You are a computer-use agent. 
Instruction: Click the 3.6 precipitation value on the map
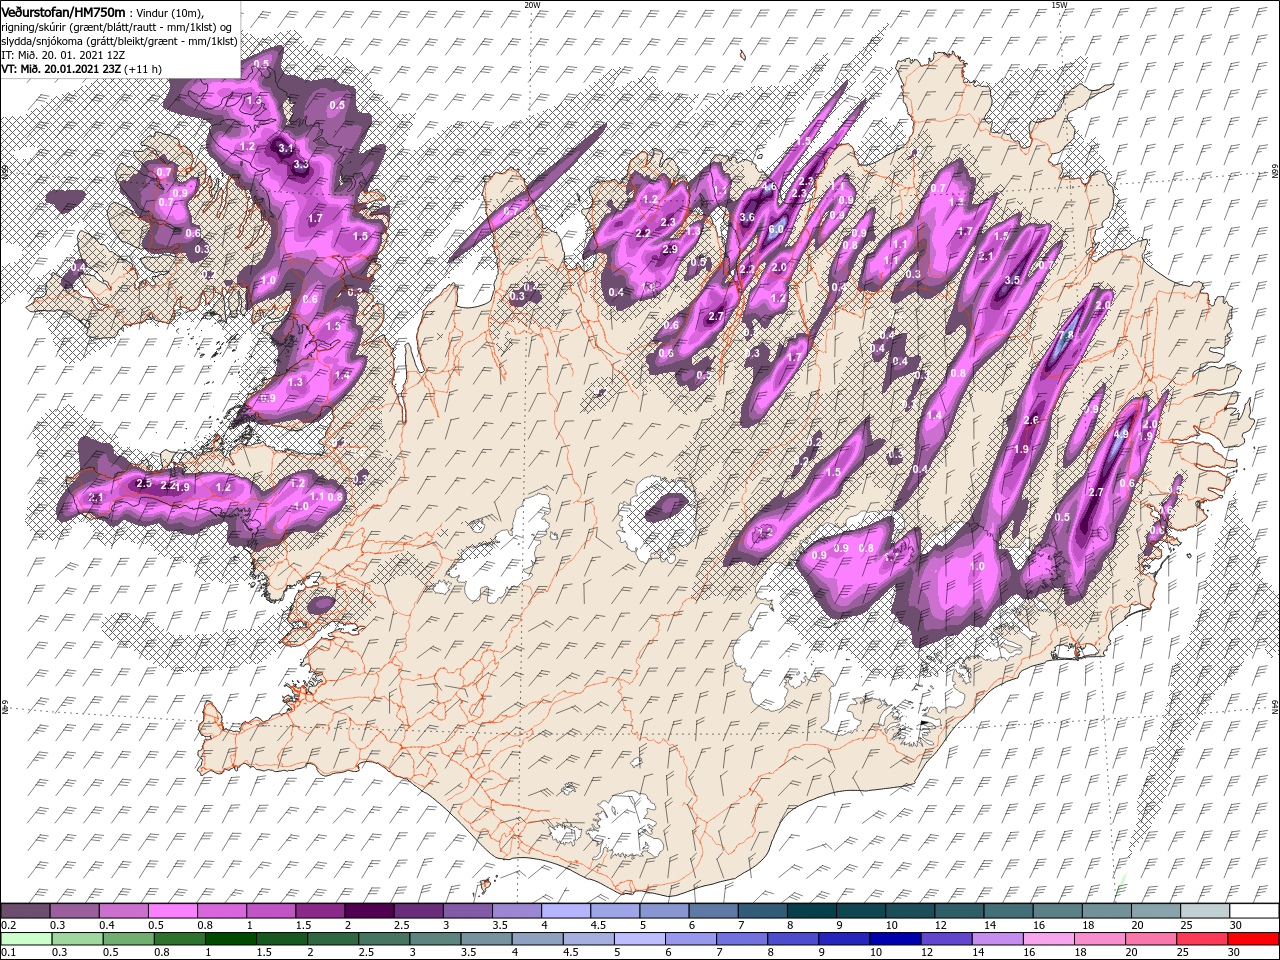[746, 217]
